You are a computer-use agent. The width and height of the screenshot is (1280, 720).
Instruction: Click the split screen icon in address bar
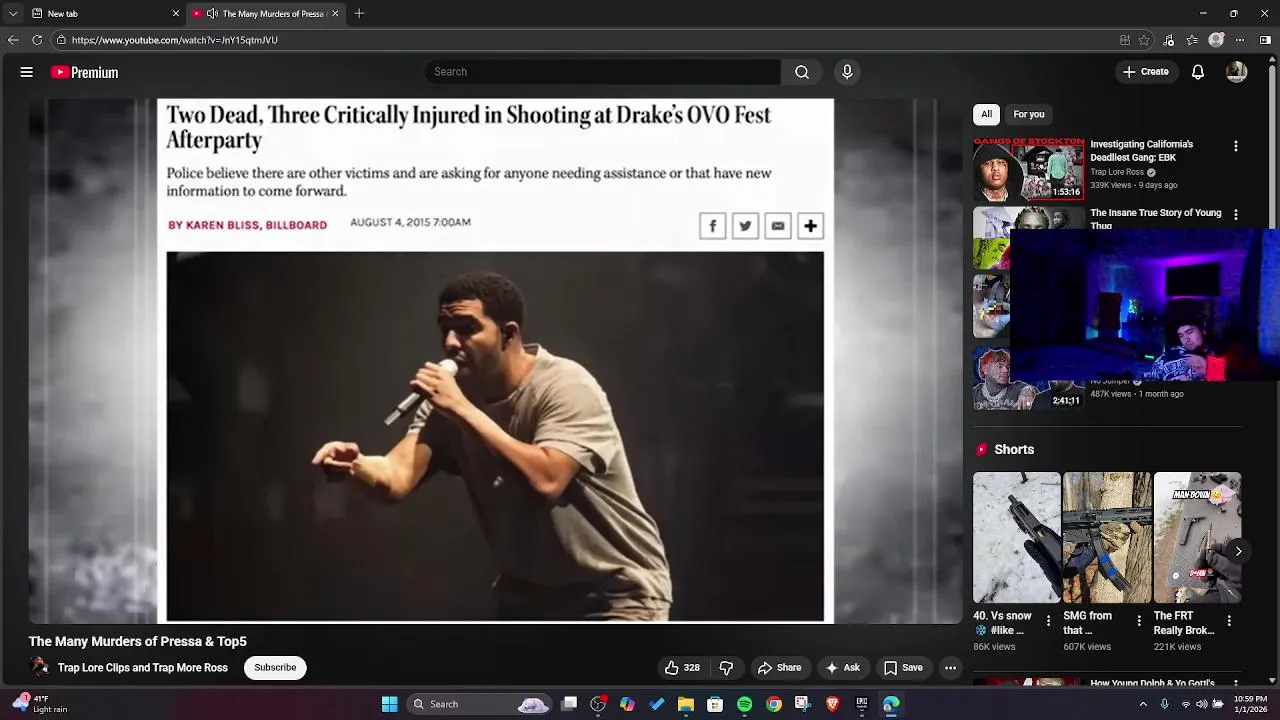(1125, 40)
